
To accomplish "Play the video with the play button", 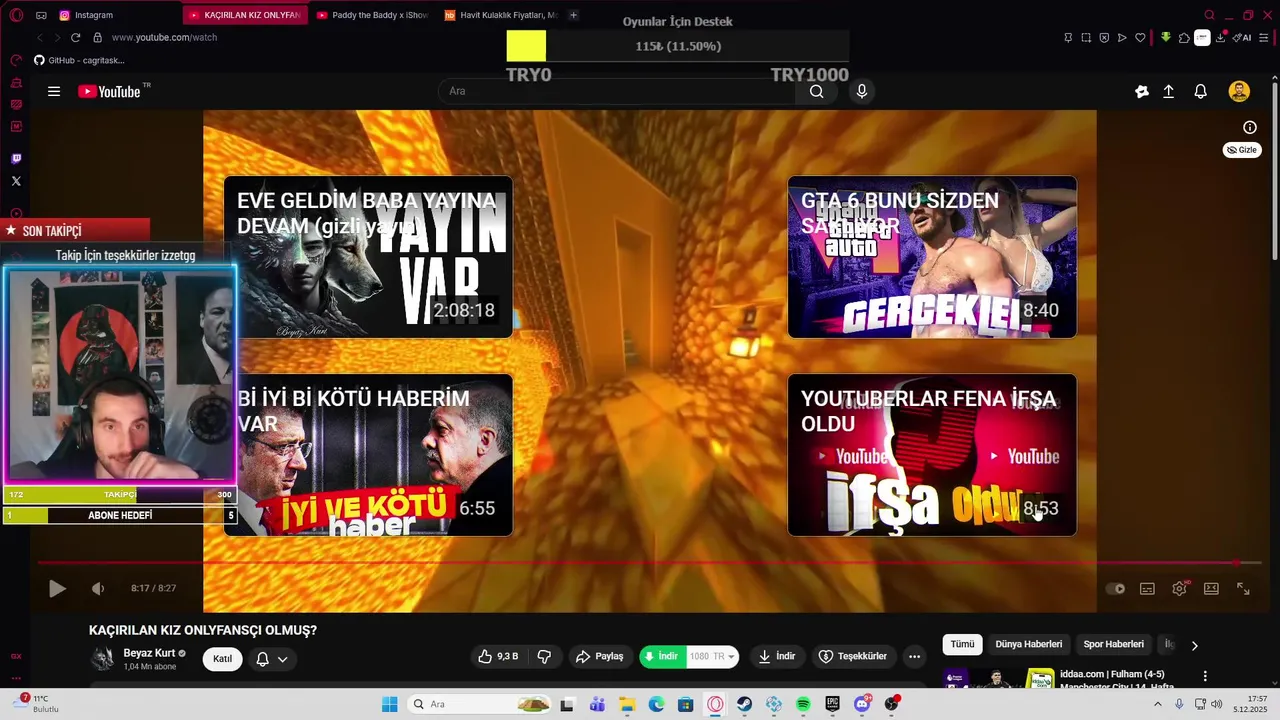I will pos(57,588).
